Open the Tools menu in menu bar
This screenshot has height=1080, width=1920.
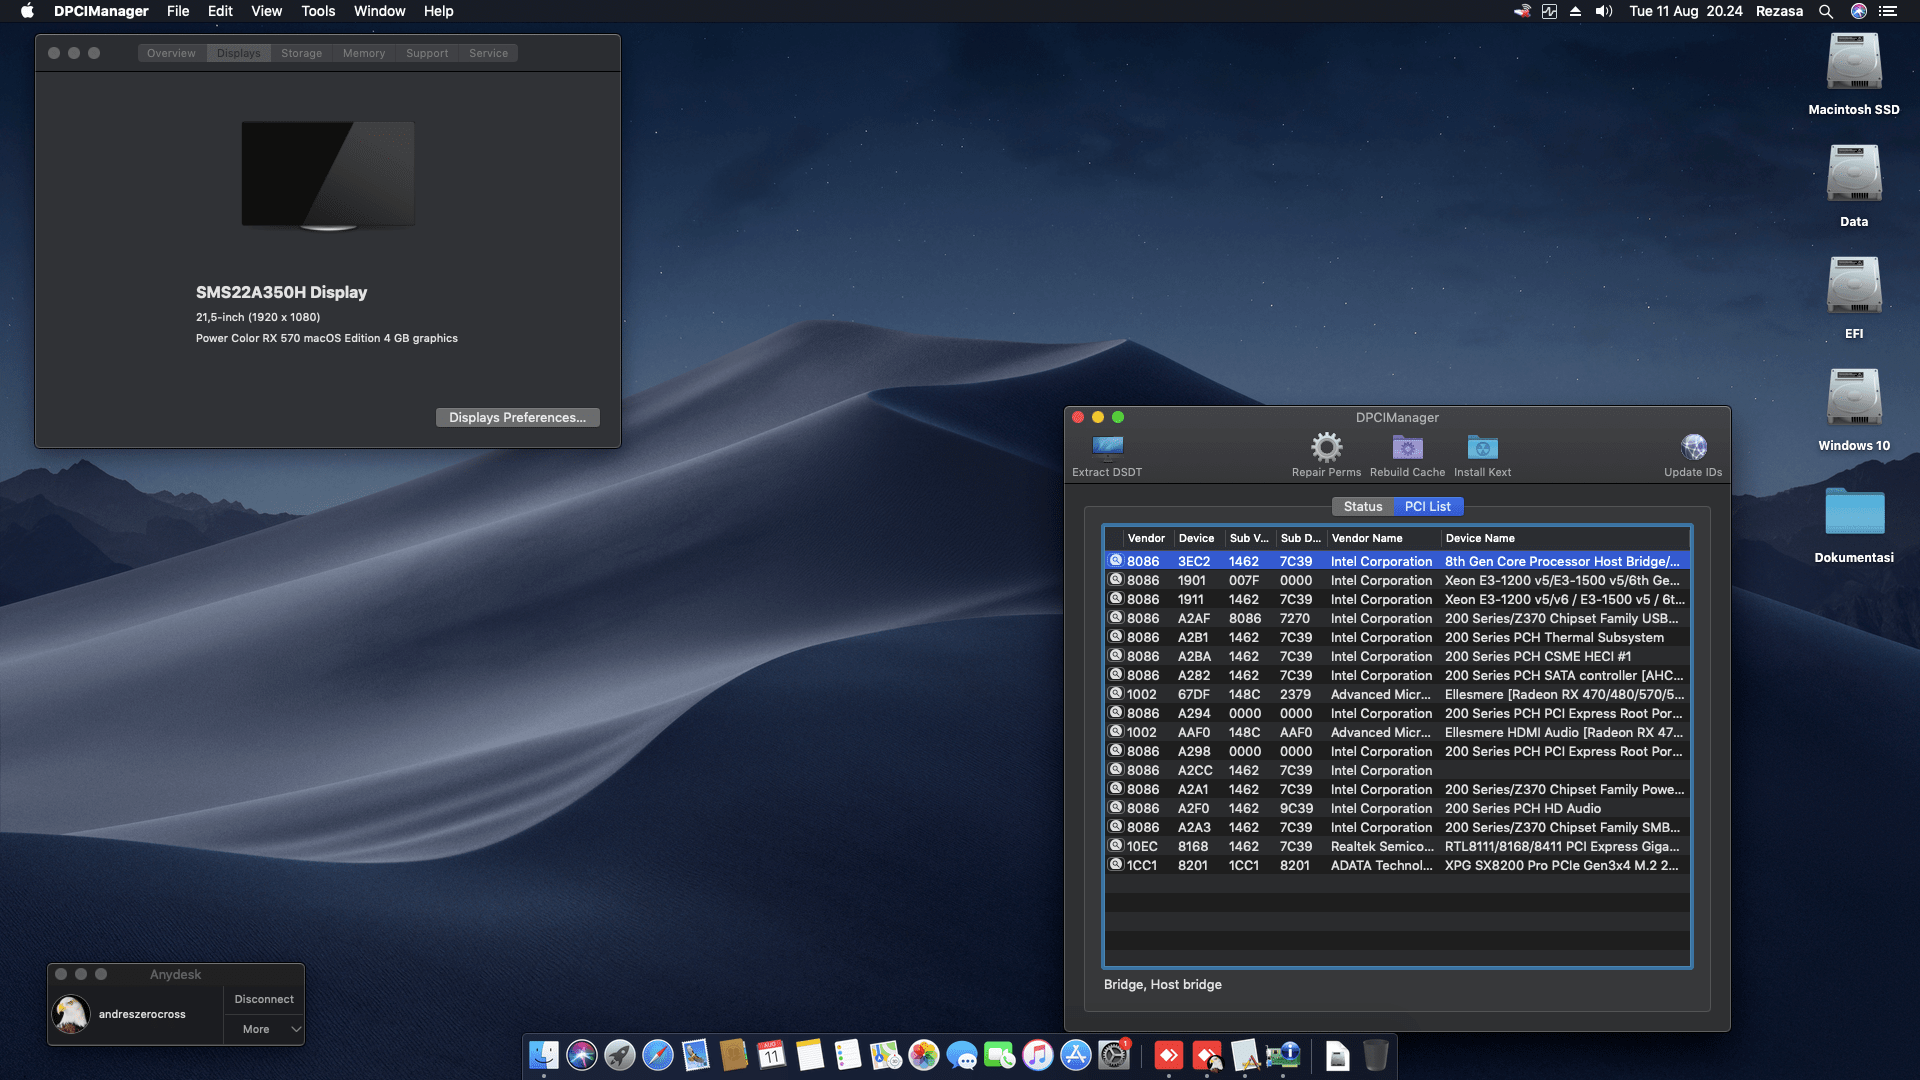[x=318, y=11]
